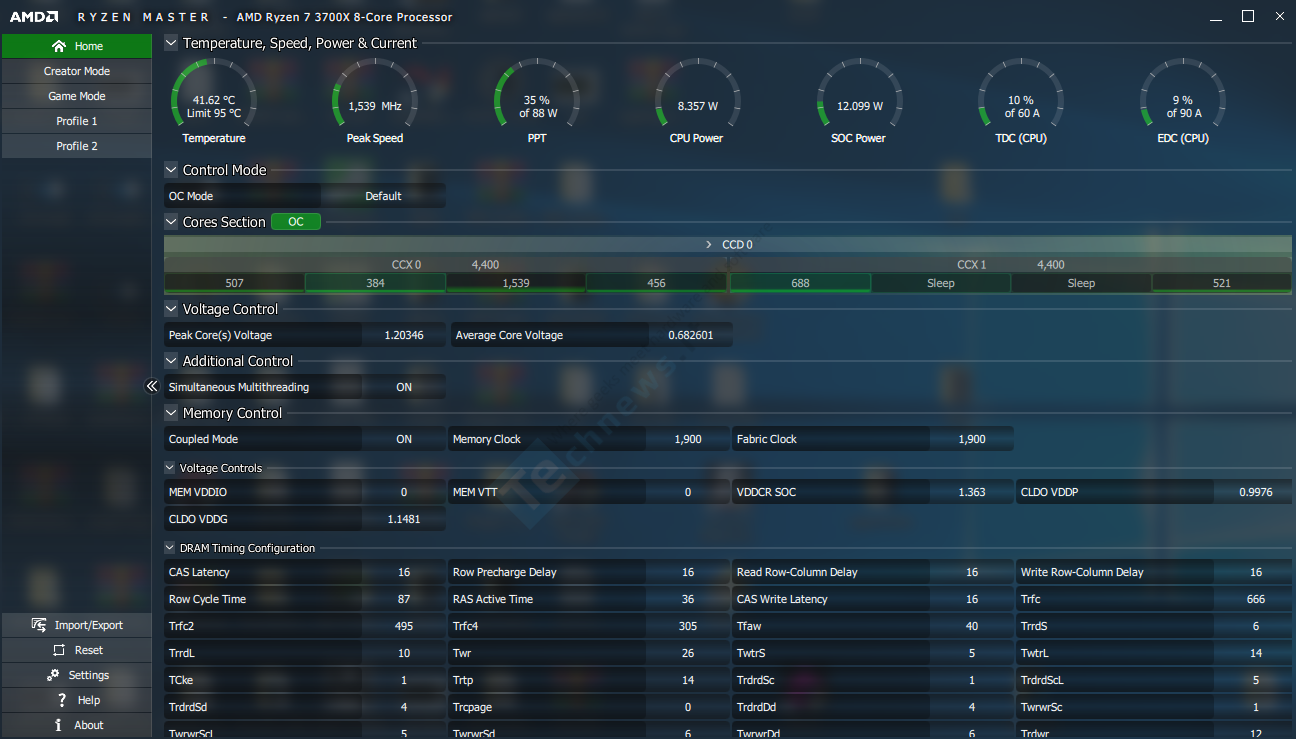The height and width of the screenshot is (739, 1296).
Task: Click TwtrL value 14
Action: click(1256, 653)
